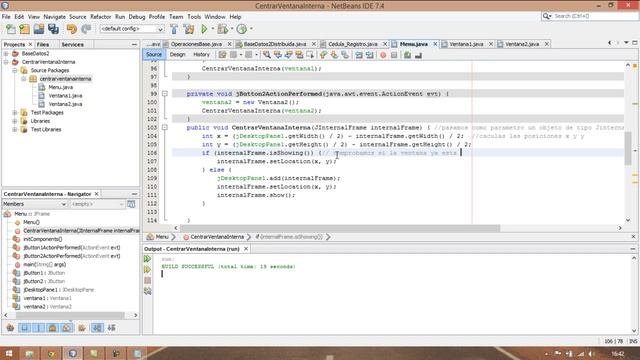Viewport: 640px width, 360px height.
Task: Click the Start Macro Recording red icon
Action: pyautogui.click(x=383, y=55)
